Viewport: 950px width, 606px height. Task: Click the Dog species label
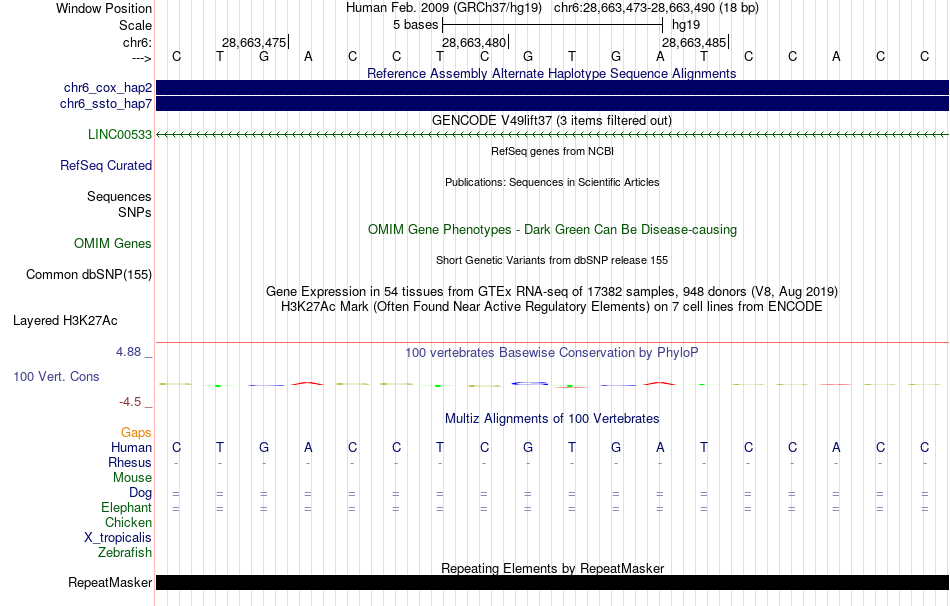140,493
